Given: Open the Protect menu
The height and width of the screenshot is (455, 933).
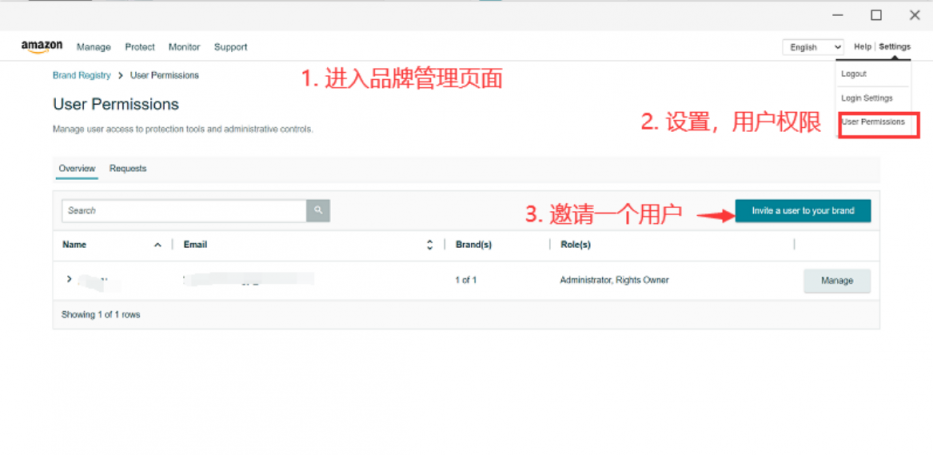Looking at the screenshot, I should coord(140,47).
